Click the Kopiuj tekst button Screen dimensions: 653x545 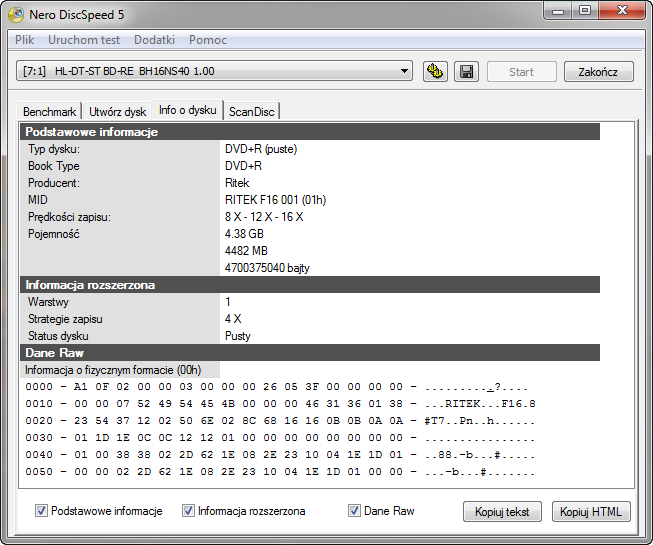coord(502,511)
